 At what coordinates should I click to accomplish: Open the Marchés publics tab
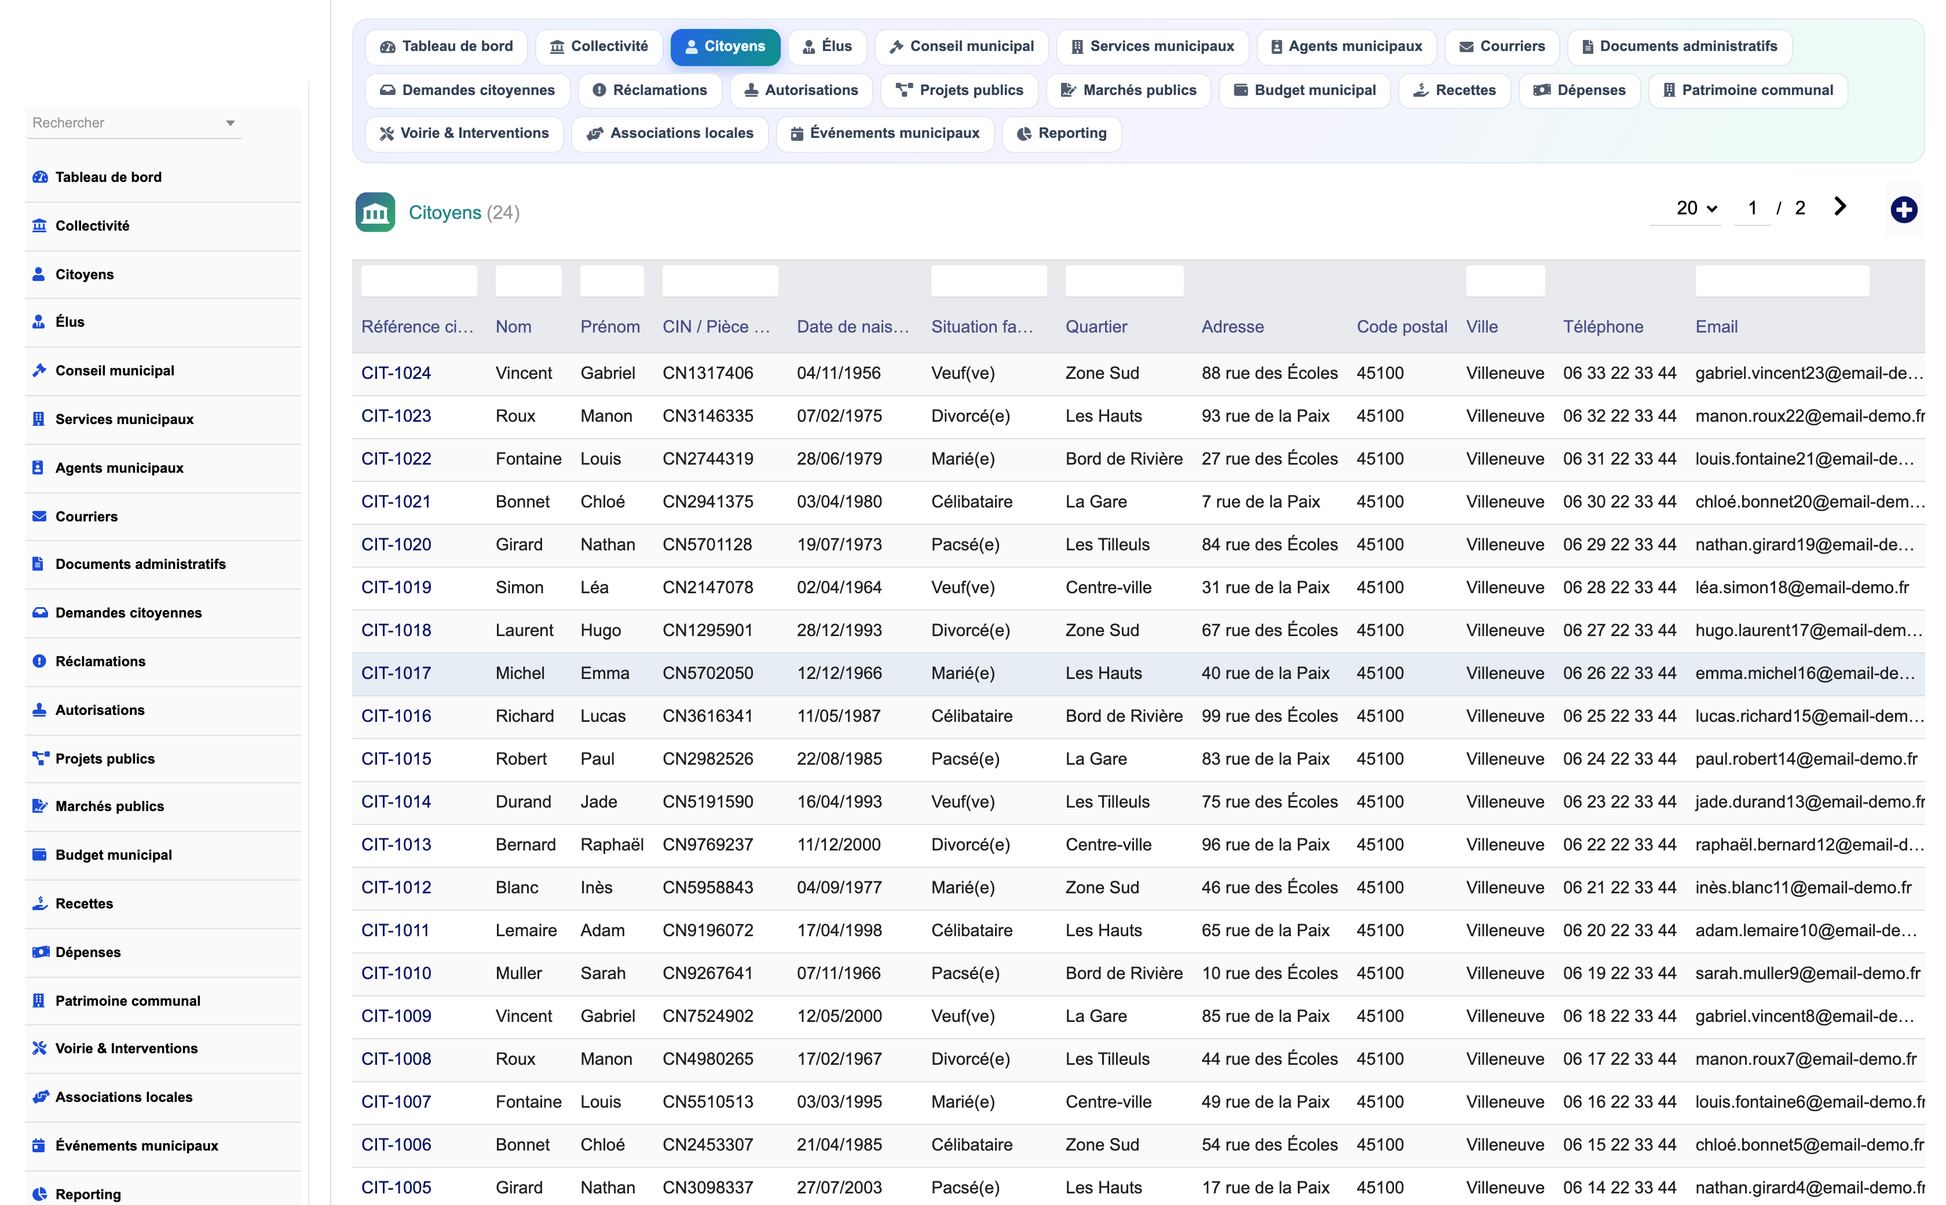tap(1128, 90)
